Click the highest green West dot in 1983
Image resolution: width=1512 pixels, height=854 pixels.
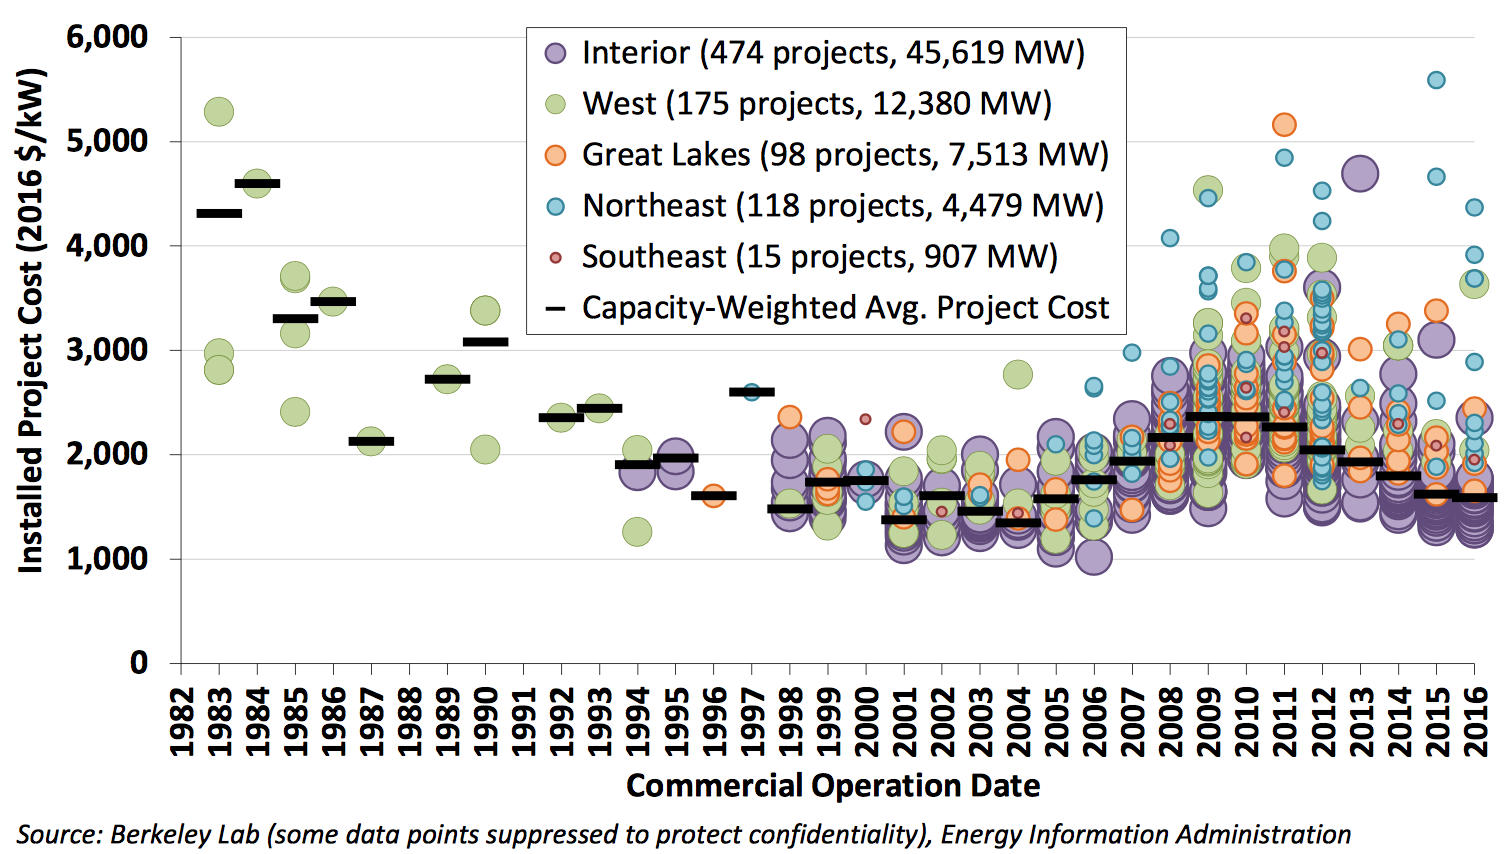tap(219, 111)
